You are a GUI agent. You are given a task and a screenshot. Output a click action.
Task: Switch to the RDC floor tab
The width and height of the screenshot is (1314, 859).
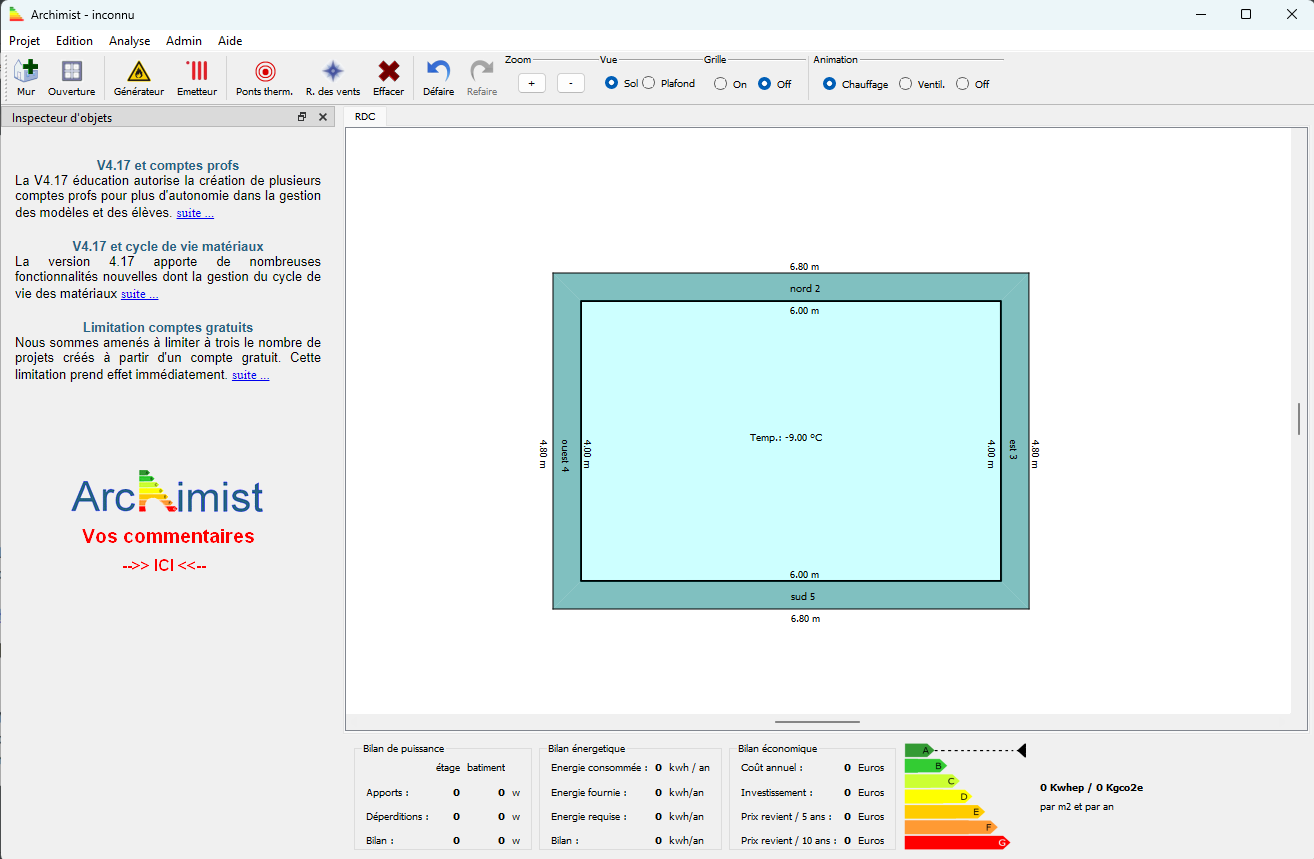coord(365,117)
